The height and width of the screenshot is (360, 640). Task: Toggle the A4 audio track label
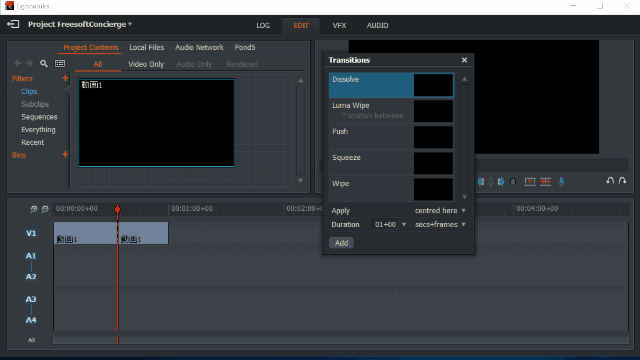click(x=31, y=320)
